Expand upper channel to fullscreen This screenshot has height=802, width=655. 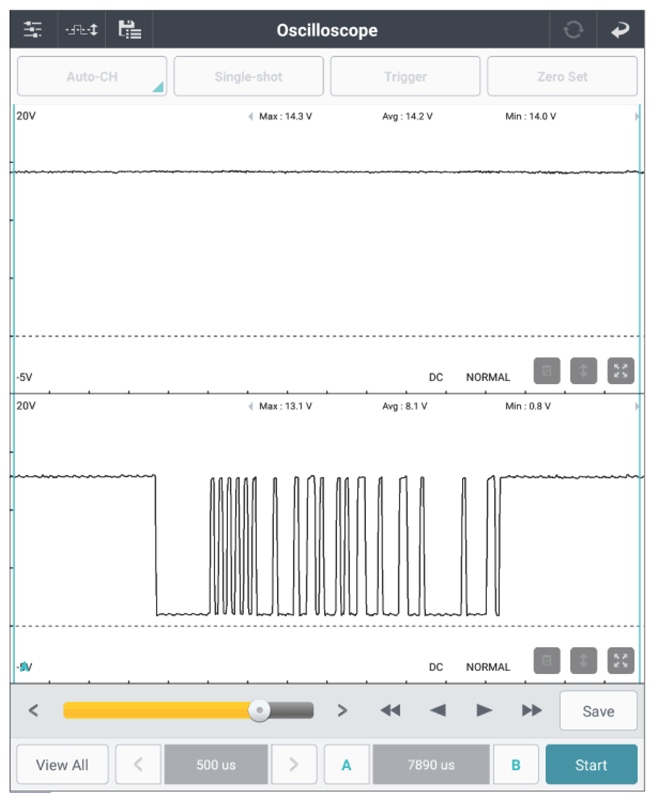pyautogui.click(x=621, y=371)
